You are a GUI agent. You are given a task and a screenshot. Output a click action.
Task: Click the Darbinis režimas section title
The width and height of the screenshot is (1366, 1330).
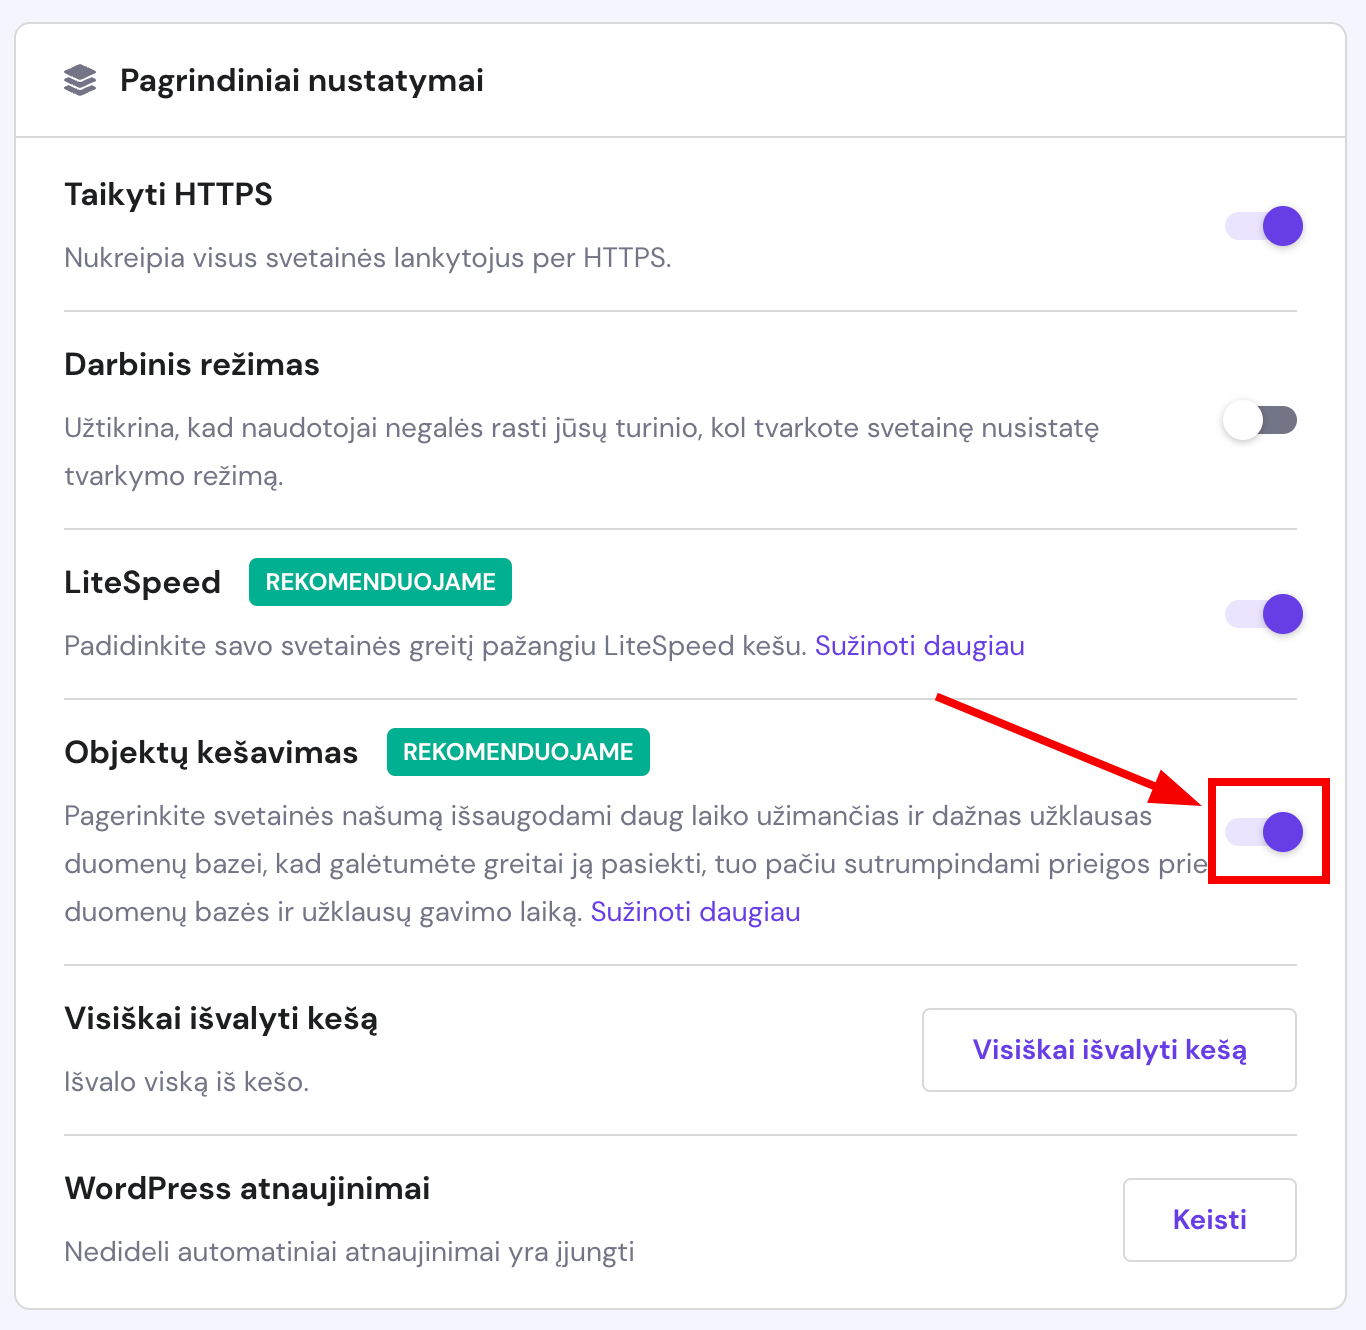click(190, 364)
